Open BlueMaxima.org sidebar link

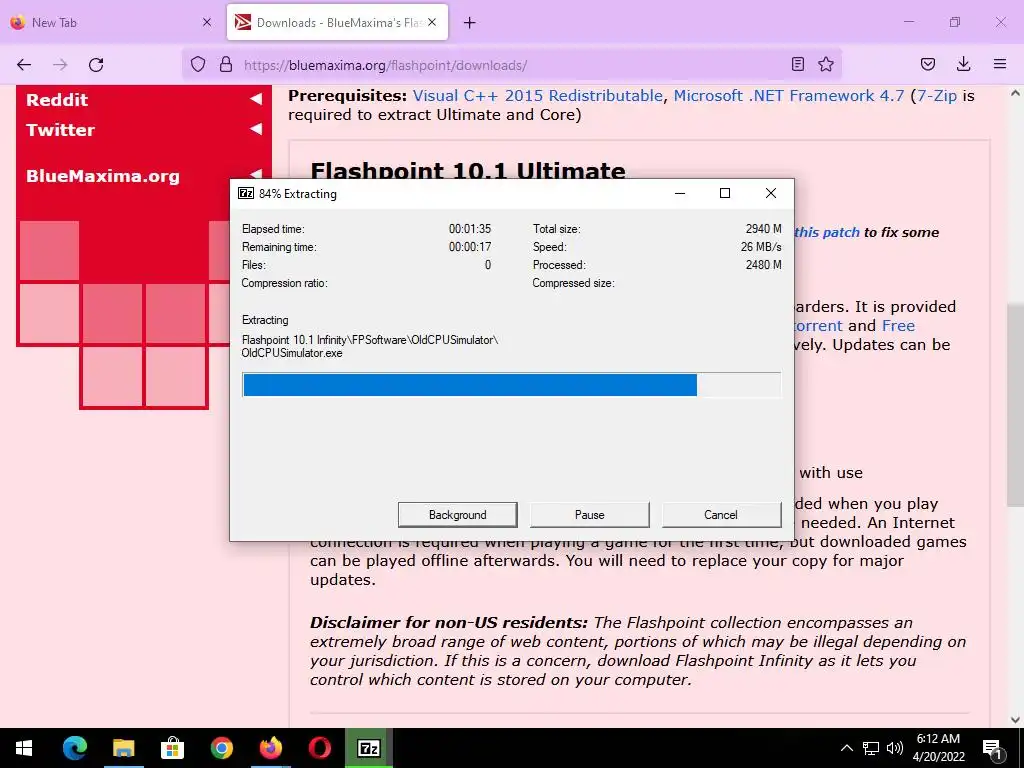[103, 176]
